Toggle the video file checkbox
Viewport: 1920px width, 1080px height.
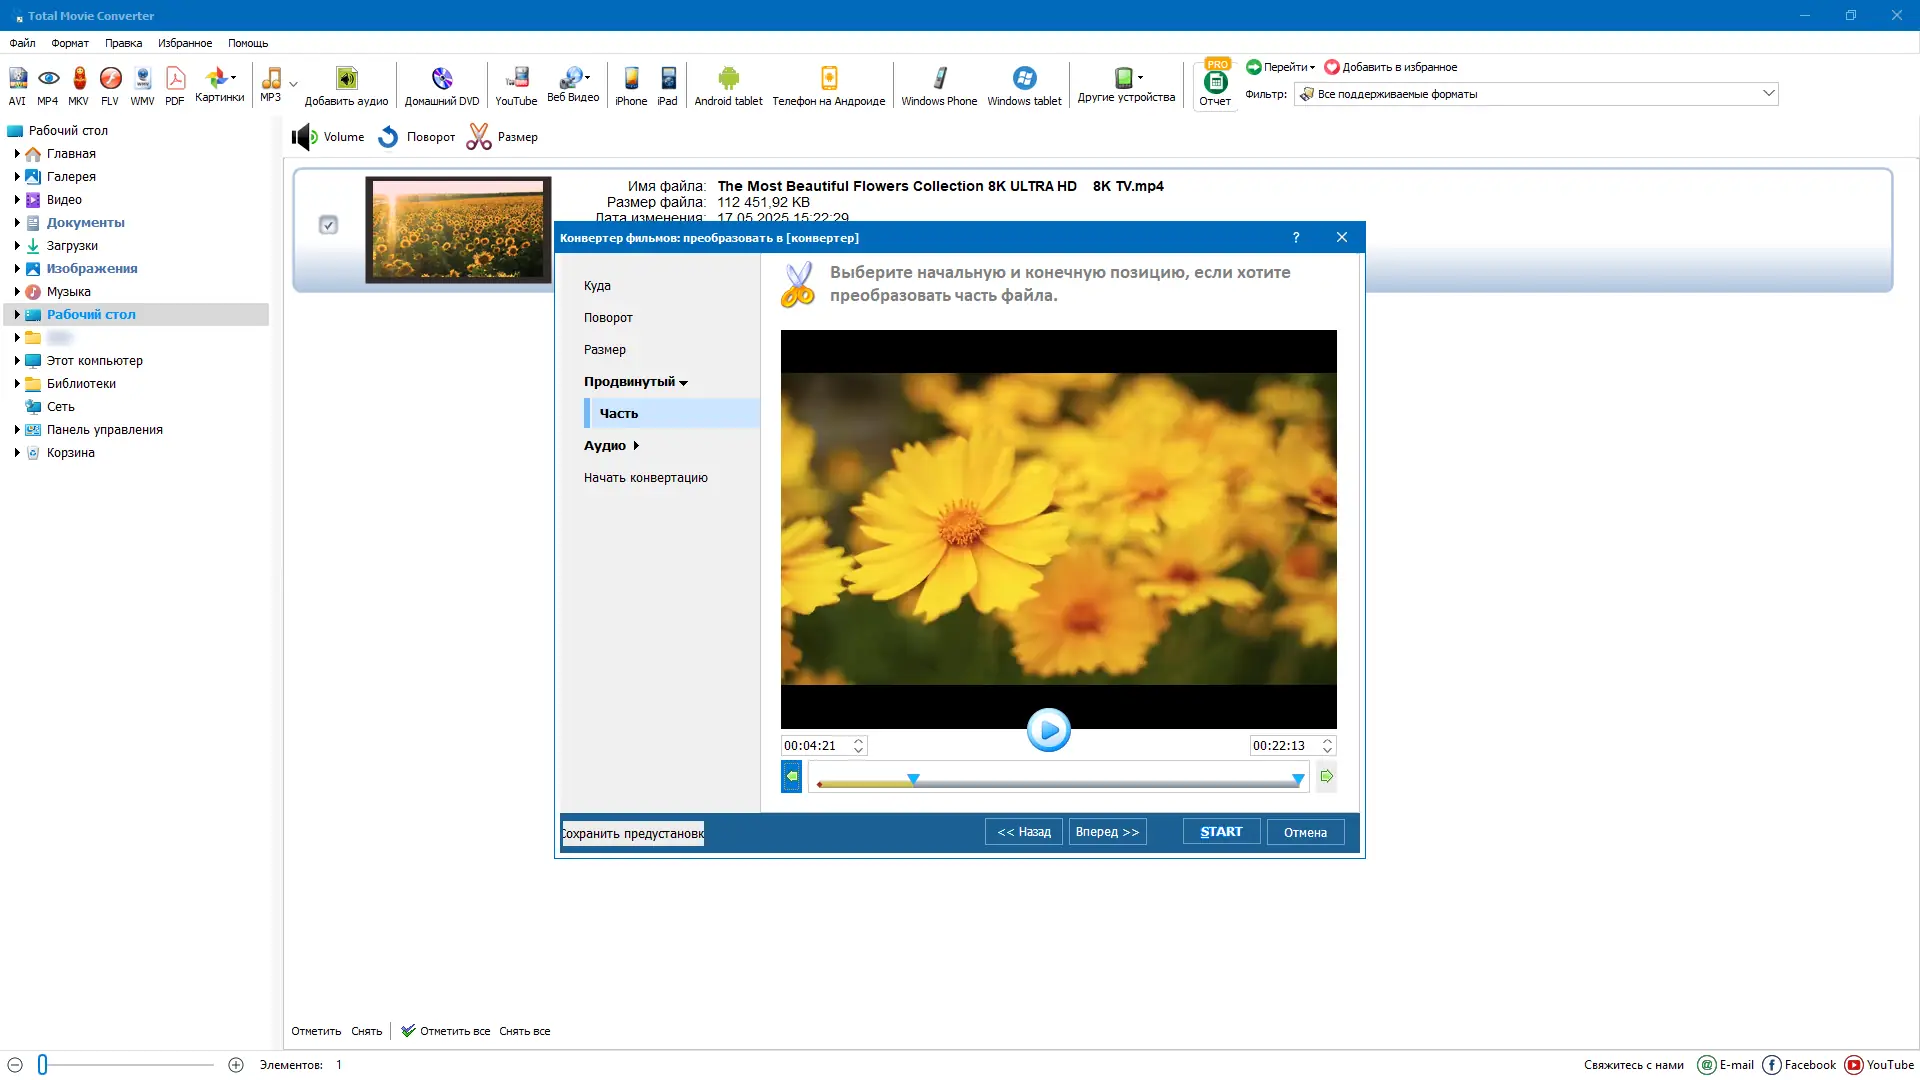point(328,225)
